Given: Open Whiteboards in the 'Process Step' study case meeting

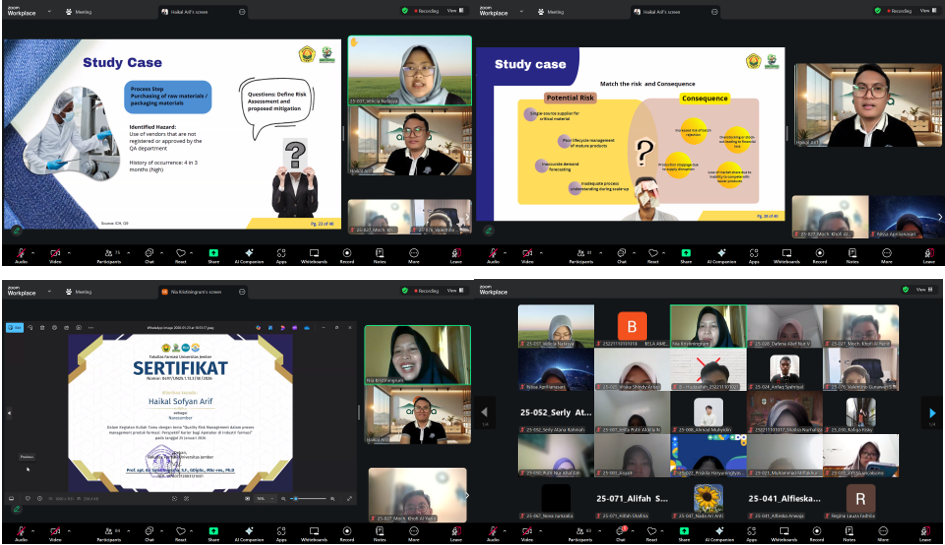Looking at the screenshot, I should 314,252.
